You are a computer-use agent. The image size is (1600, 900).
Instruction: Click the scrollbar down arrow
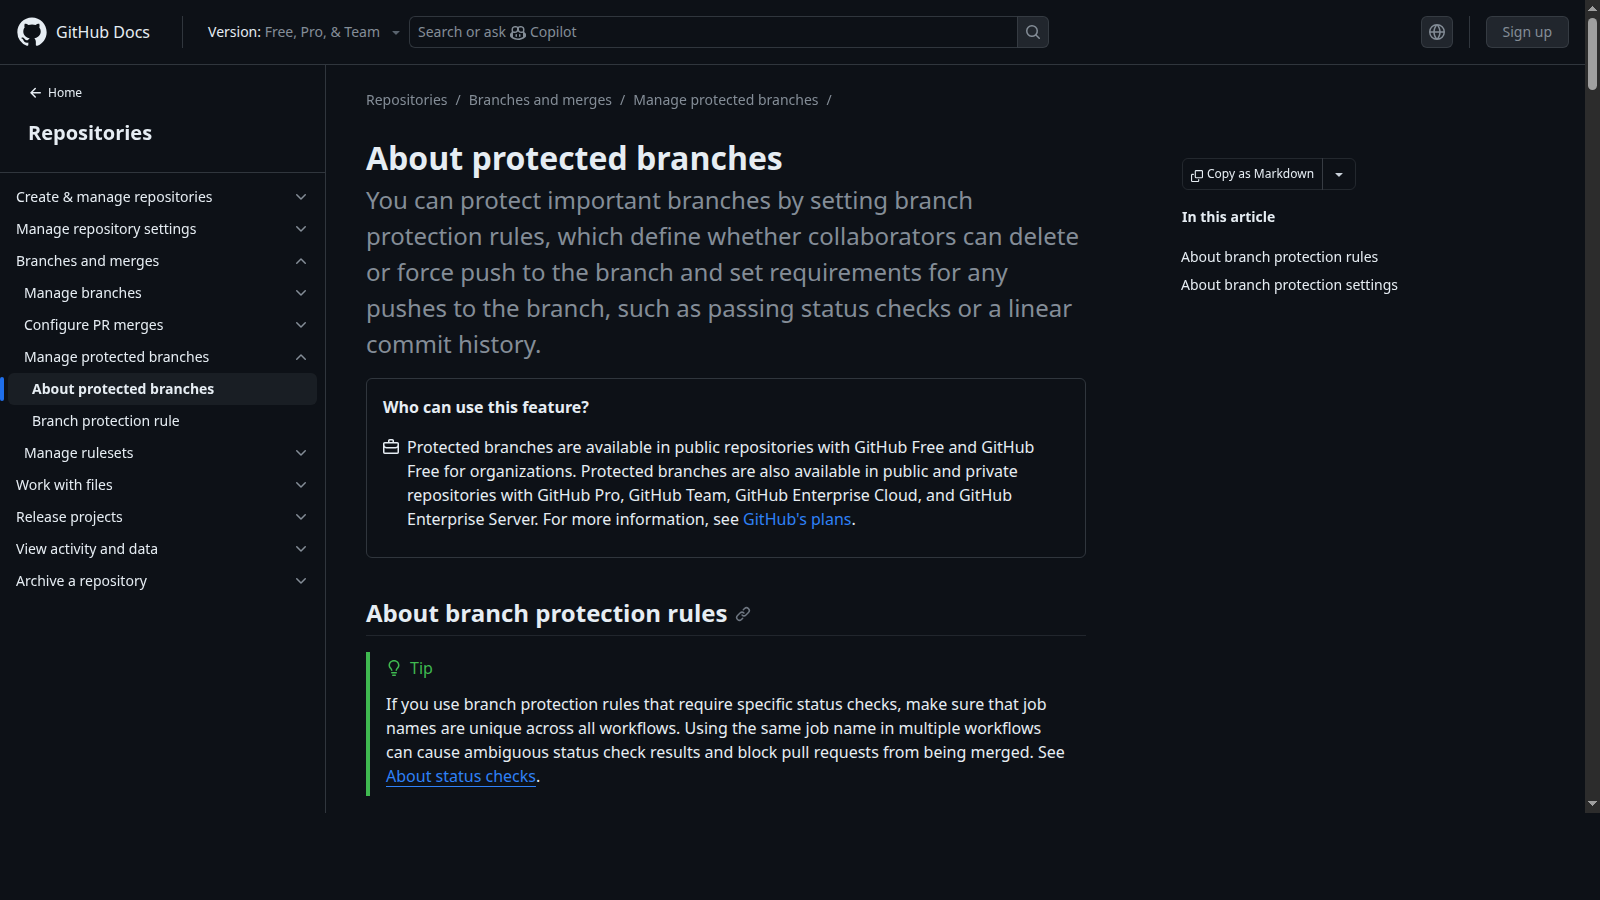(x=1592, y=804)
